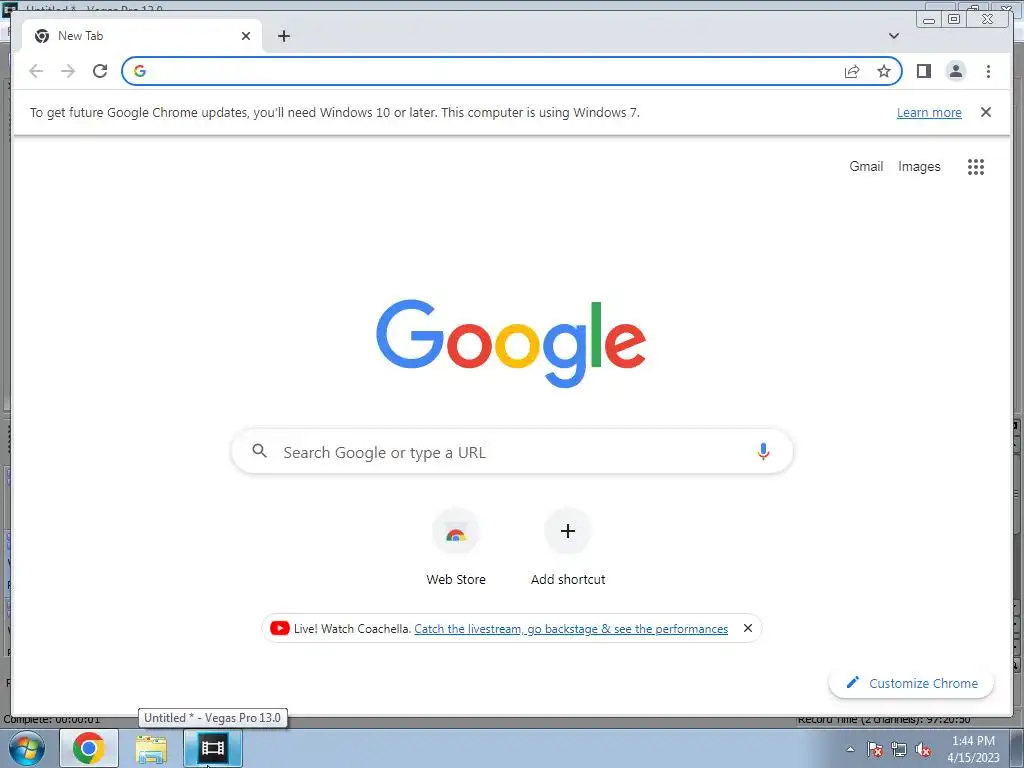Switch to Vegas Pro taskbar icon
Image resolution: width=1024 pixels, height=768 pixels.
click(213, 748)
